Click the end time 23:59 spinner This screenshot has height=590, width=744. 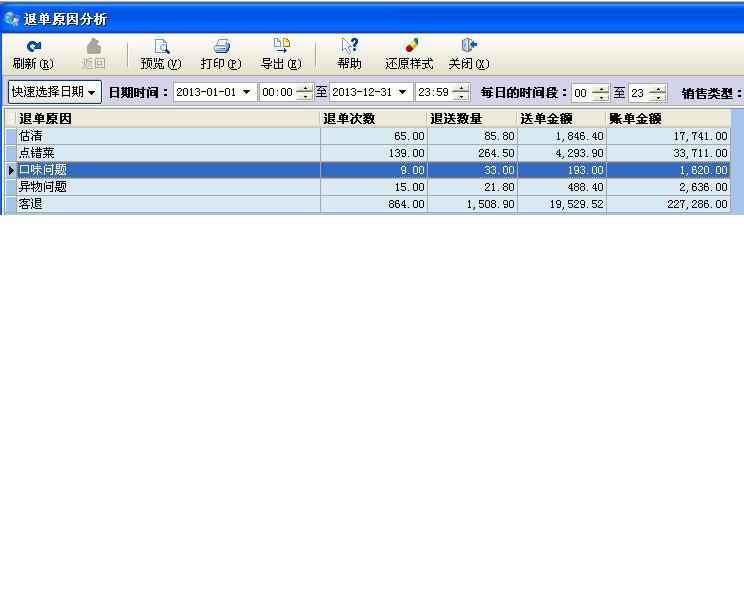460,92
